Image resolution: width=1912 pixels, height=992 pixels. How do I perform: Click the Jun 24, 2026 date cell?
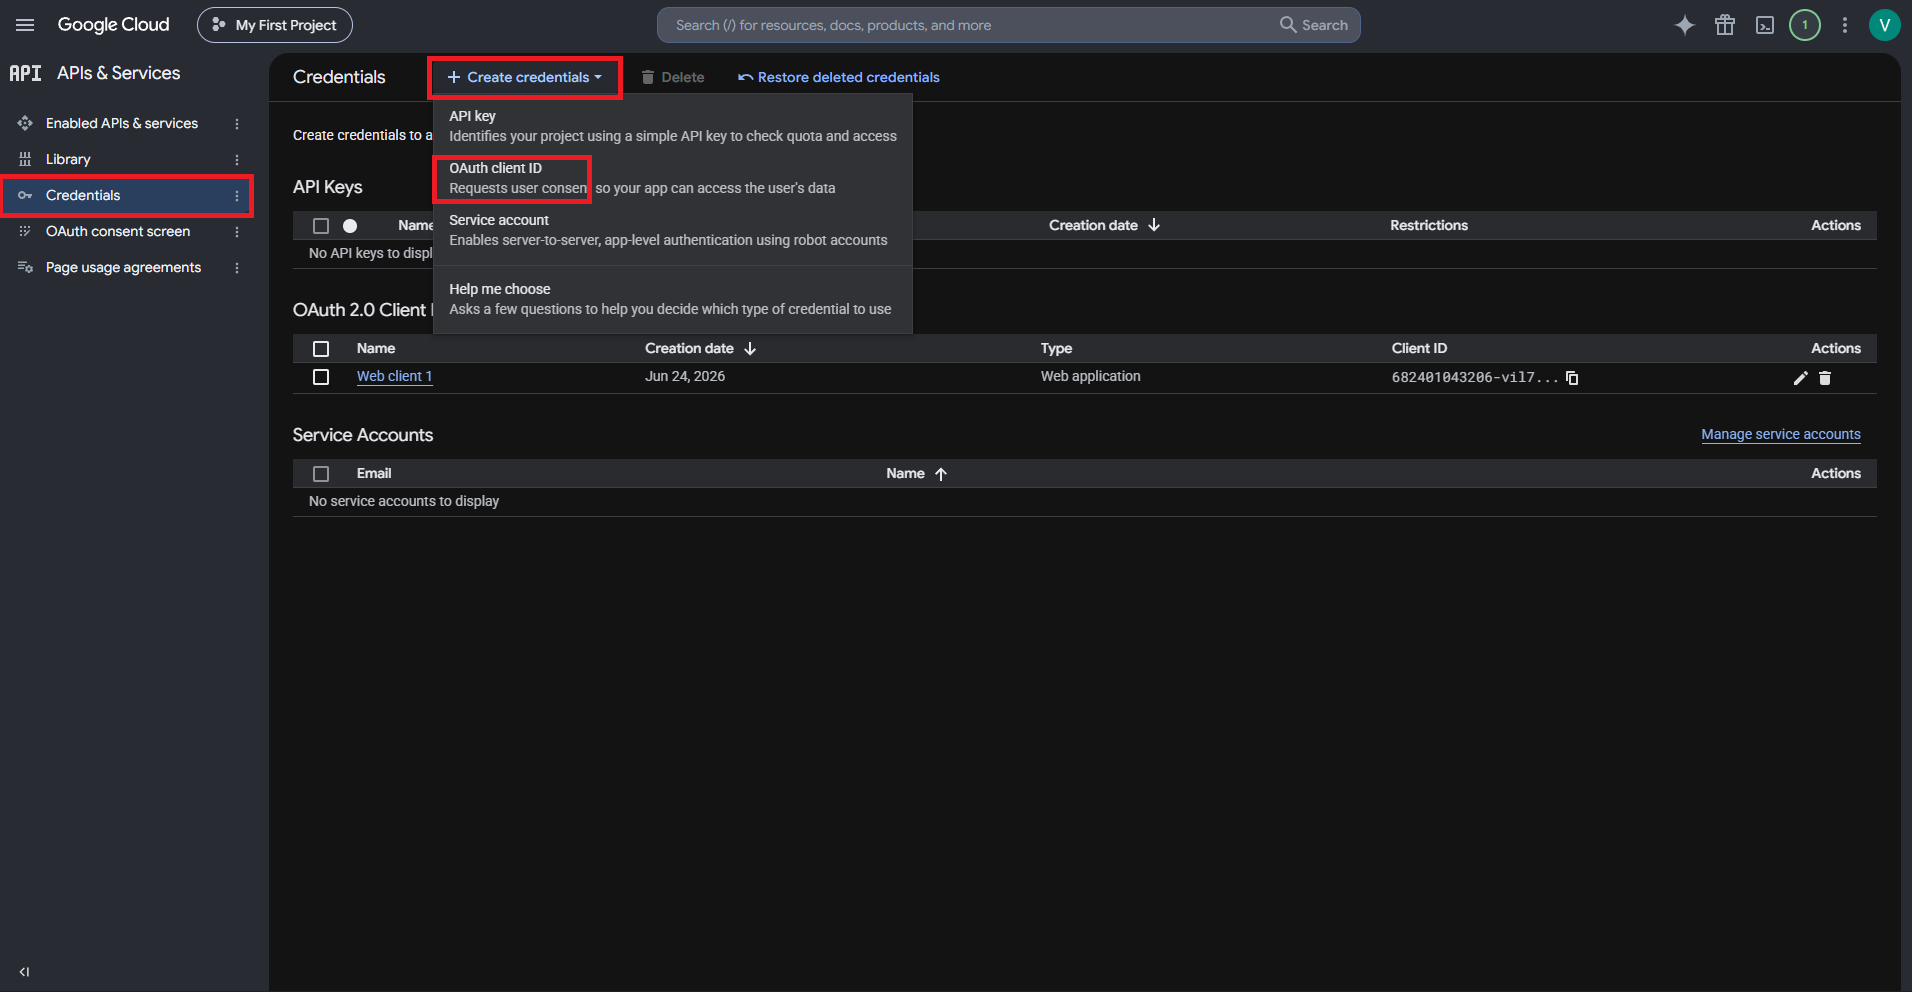[x=685, y=376]
